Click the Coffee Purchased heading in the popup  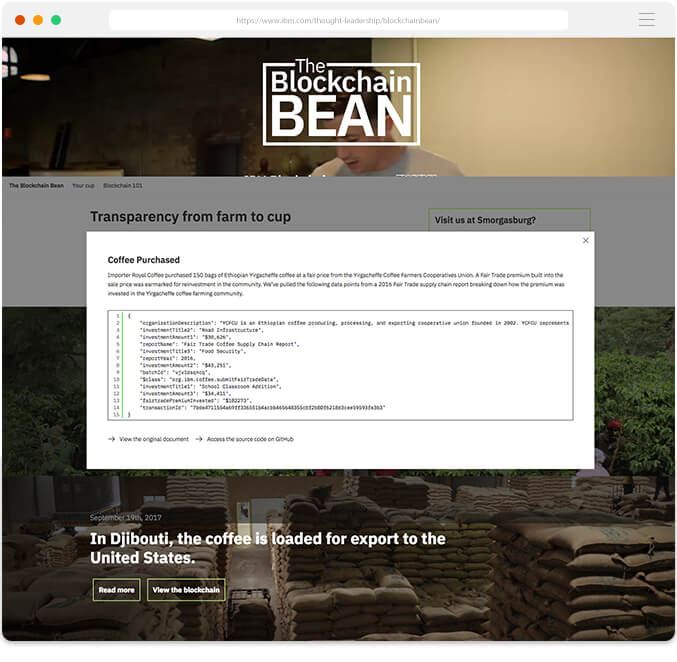point(144,260)
